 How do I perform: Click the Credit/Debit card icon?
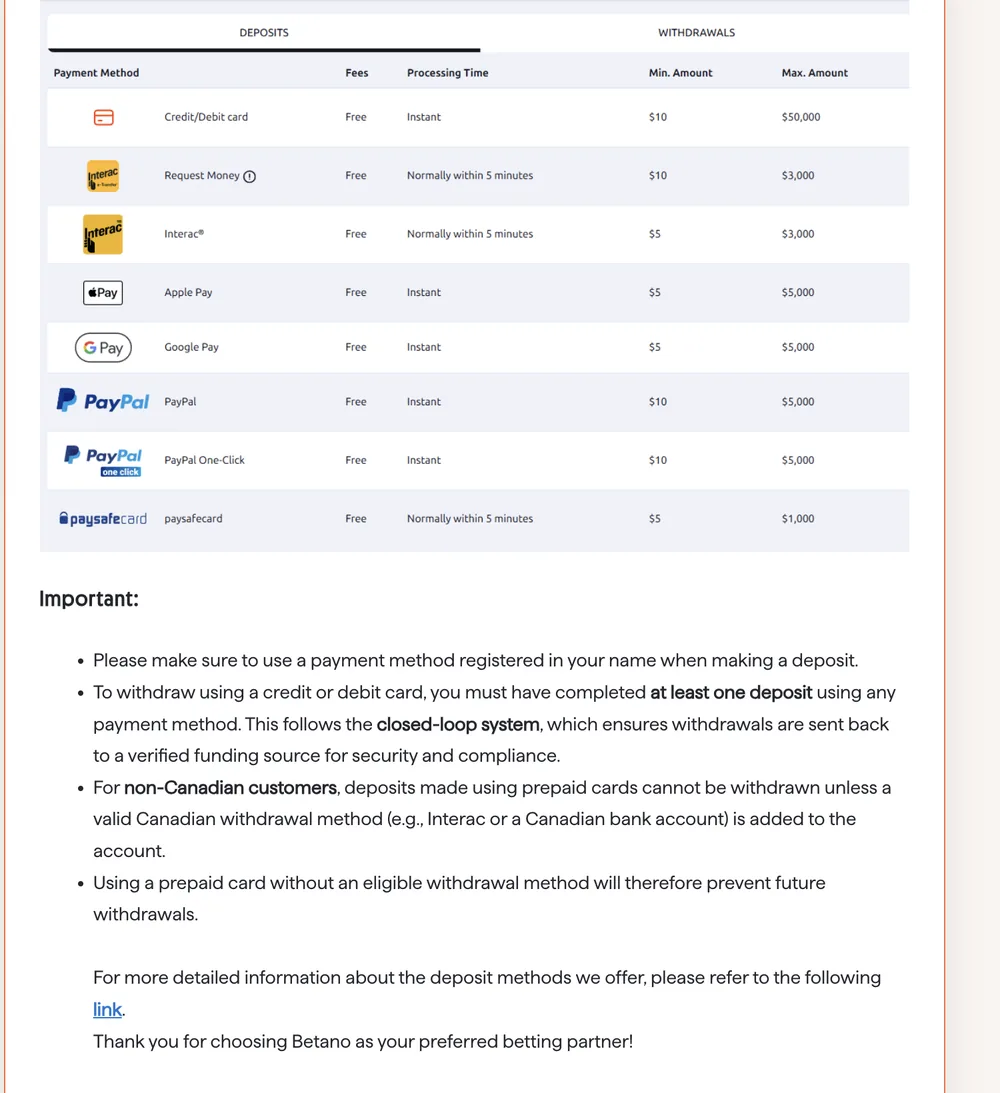pyautogui.click(x=103, y=117)
